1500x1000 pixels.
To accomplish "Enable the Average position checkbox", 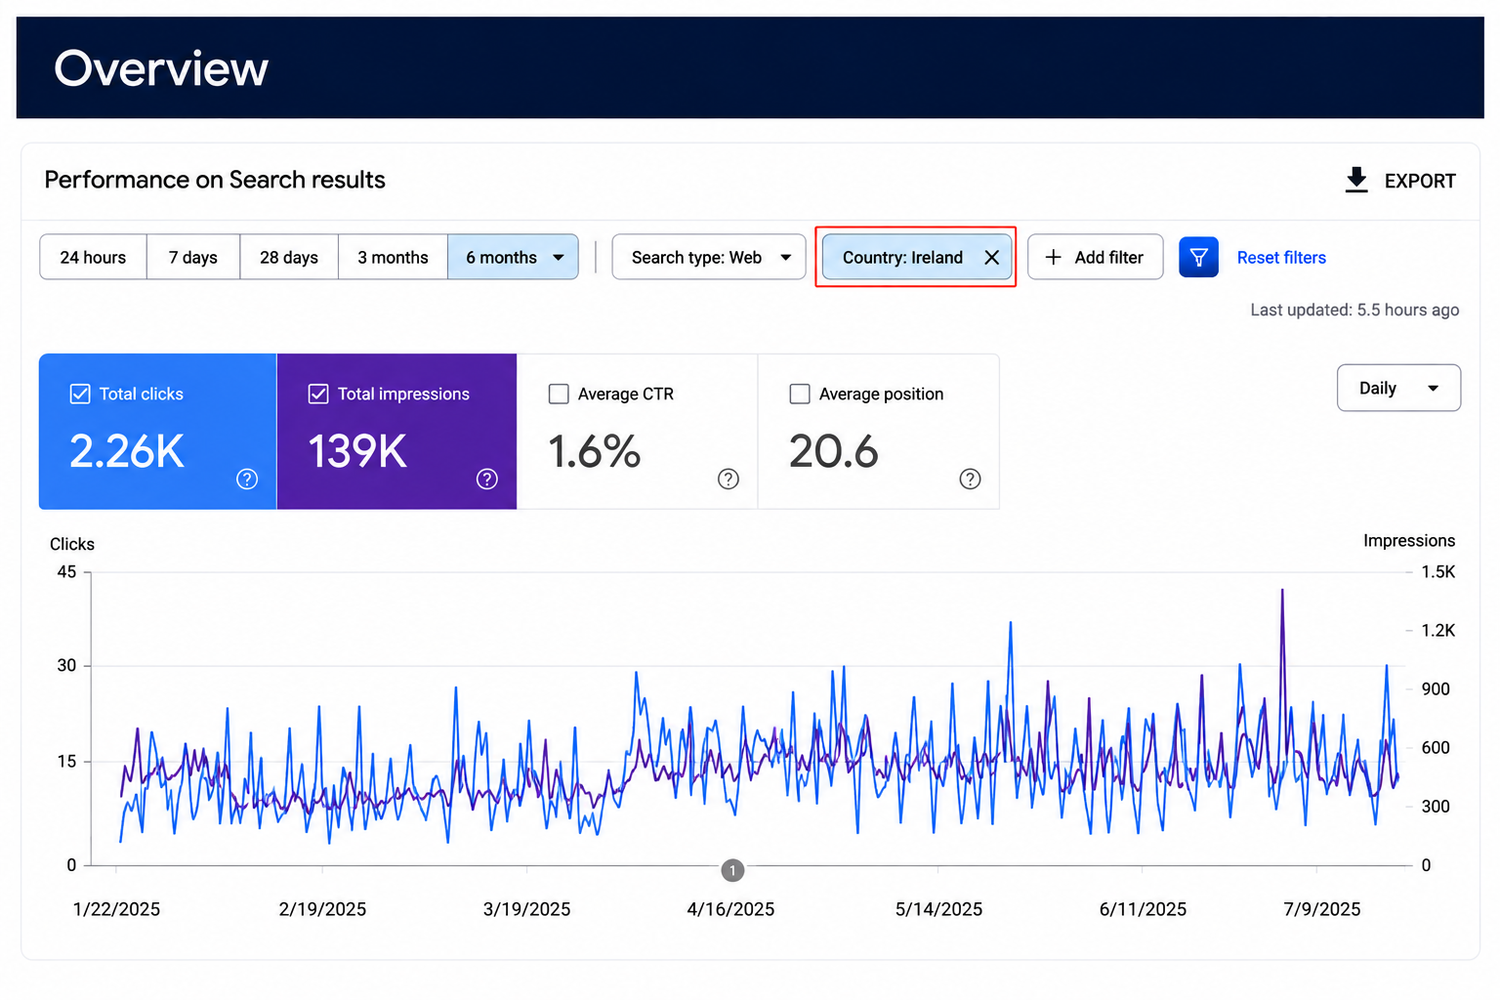I will point(800,394).
